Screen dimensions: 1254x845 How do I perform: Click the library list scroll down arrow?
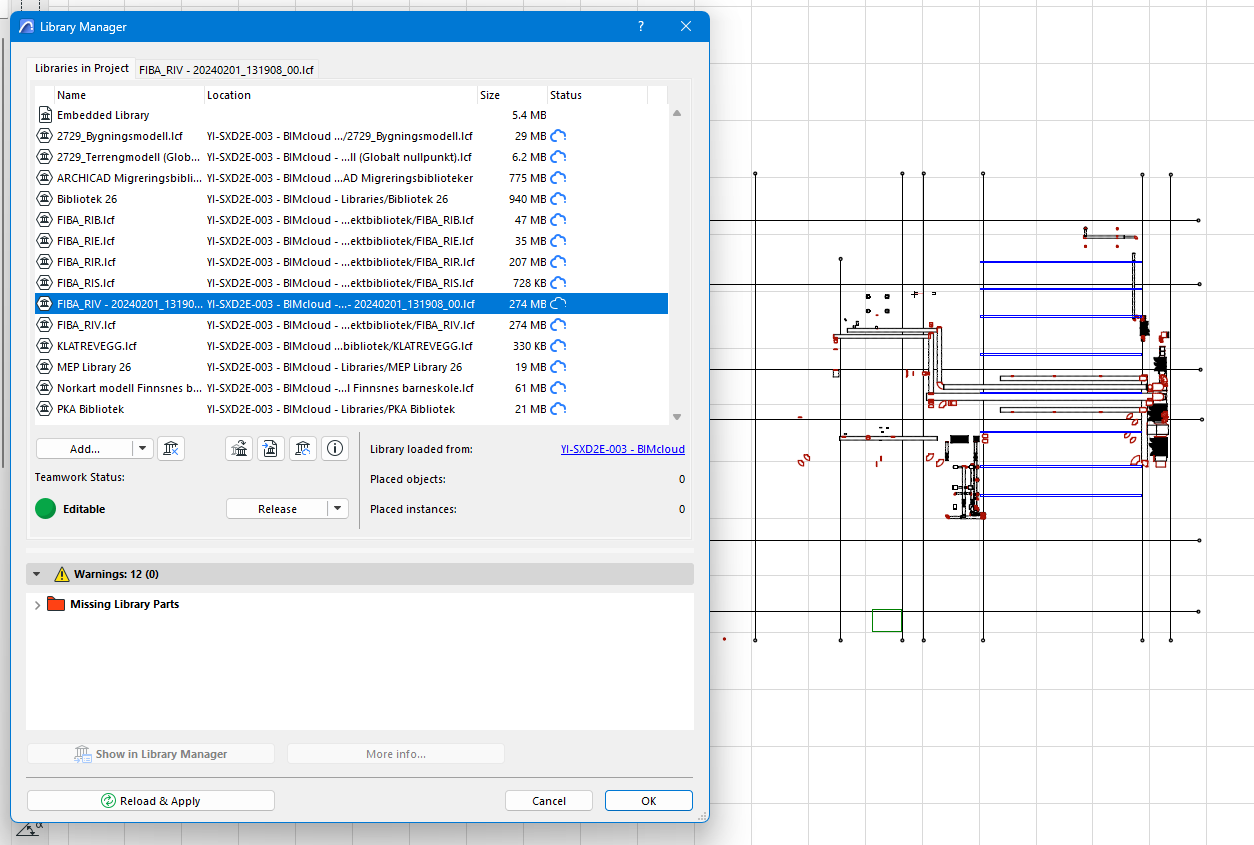click(677, 416)
